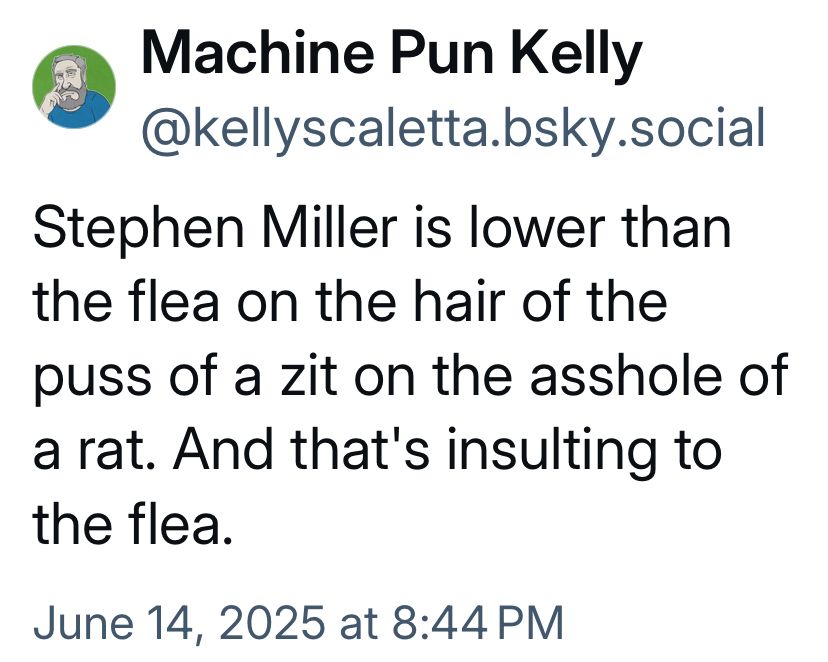
Task: Click the word 'And' starting second sentence
Action: [x=223, y=450]
